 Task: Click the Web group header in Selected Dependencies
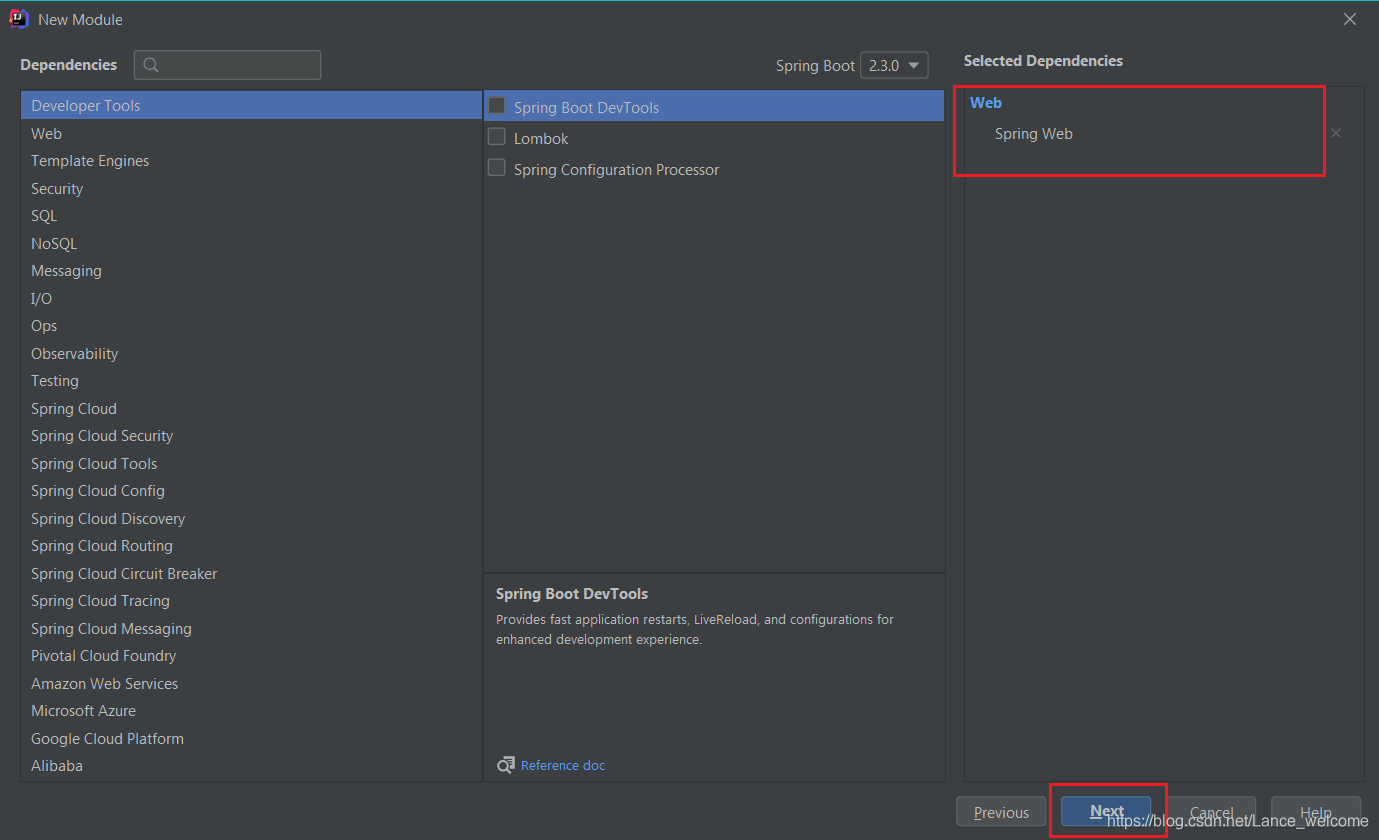click(x=986, y=102)
